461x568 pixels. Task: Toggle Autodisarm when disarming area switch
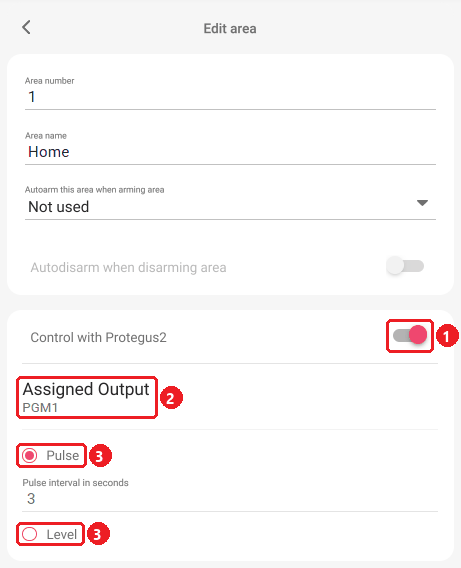click(x=405, y=266)
